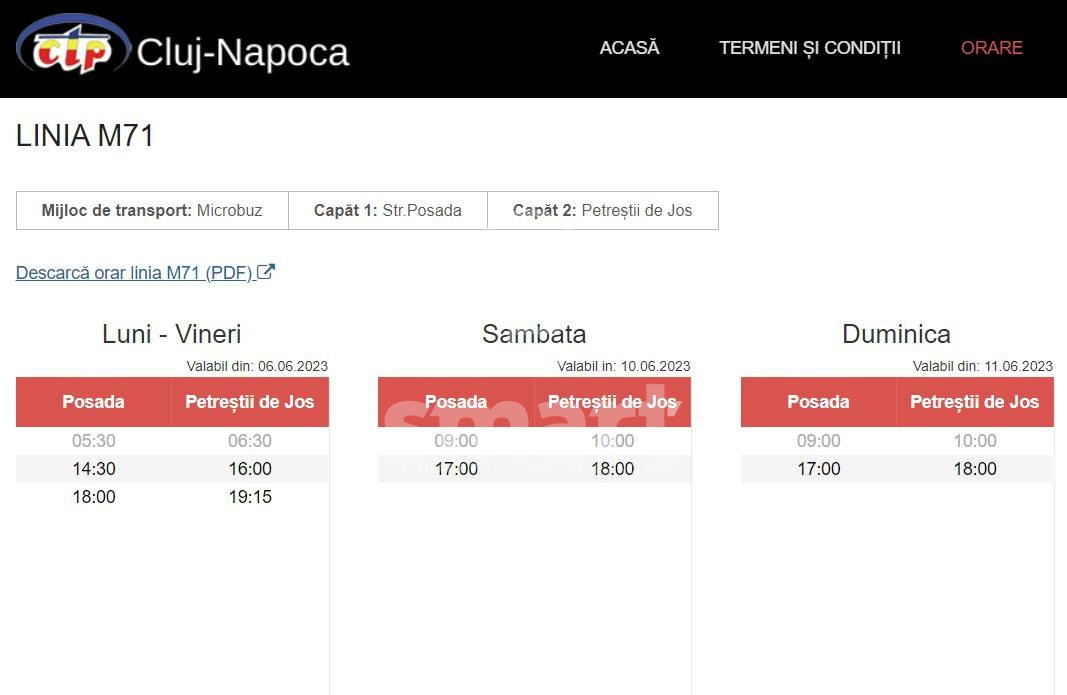Select the red ORARE menu item
Image resolution: width=1067 pixels, height=695 pixels.
[991, 47]
